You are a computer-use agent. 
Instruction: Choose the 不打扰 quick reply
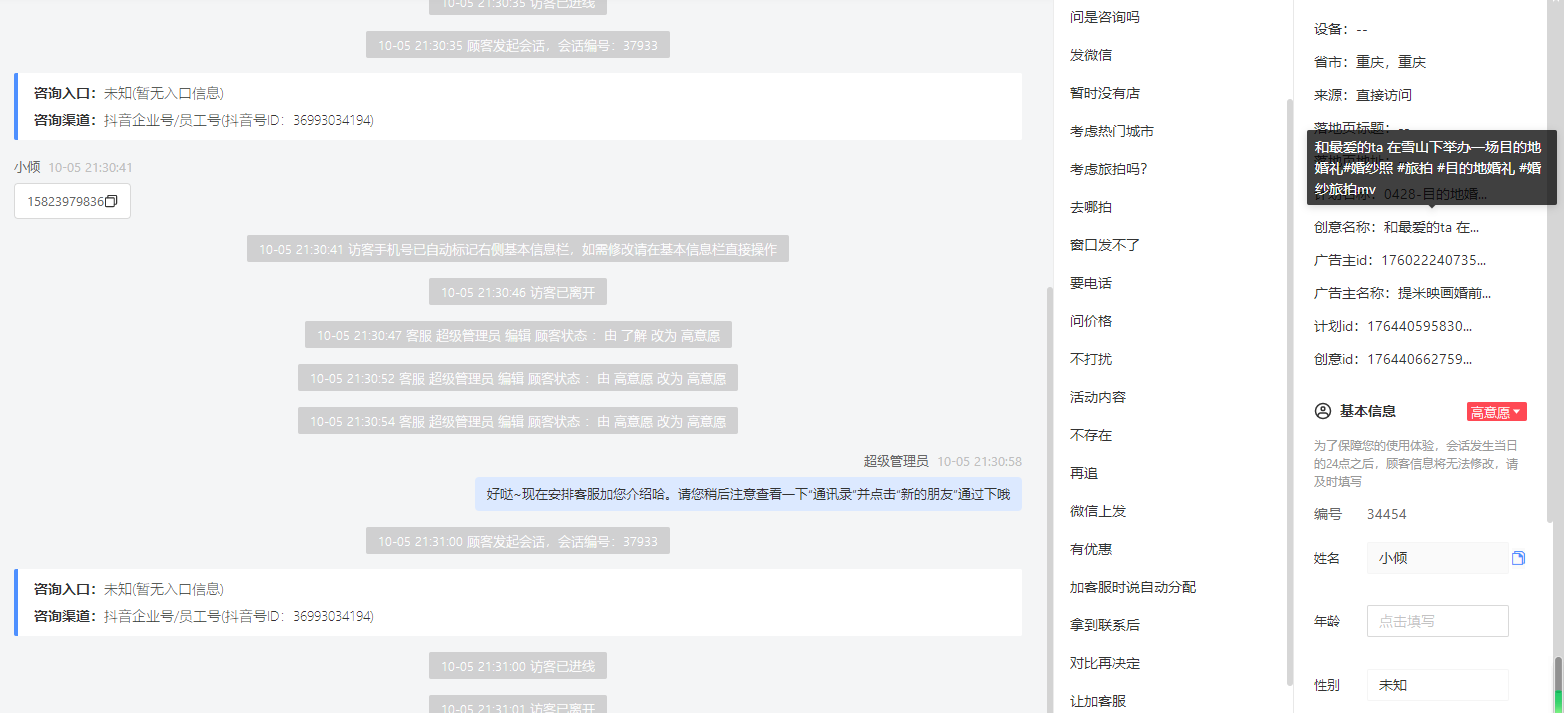(1091, 359)
